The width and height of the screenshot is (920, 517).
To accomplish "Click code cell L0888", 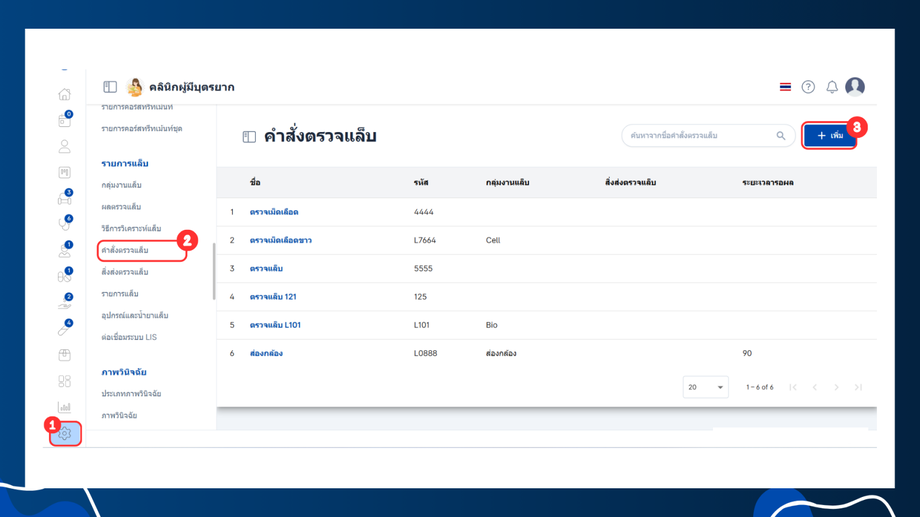I will pos(425,353).
